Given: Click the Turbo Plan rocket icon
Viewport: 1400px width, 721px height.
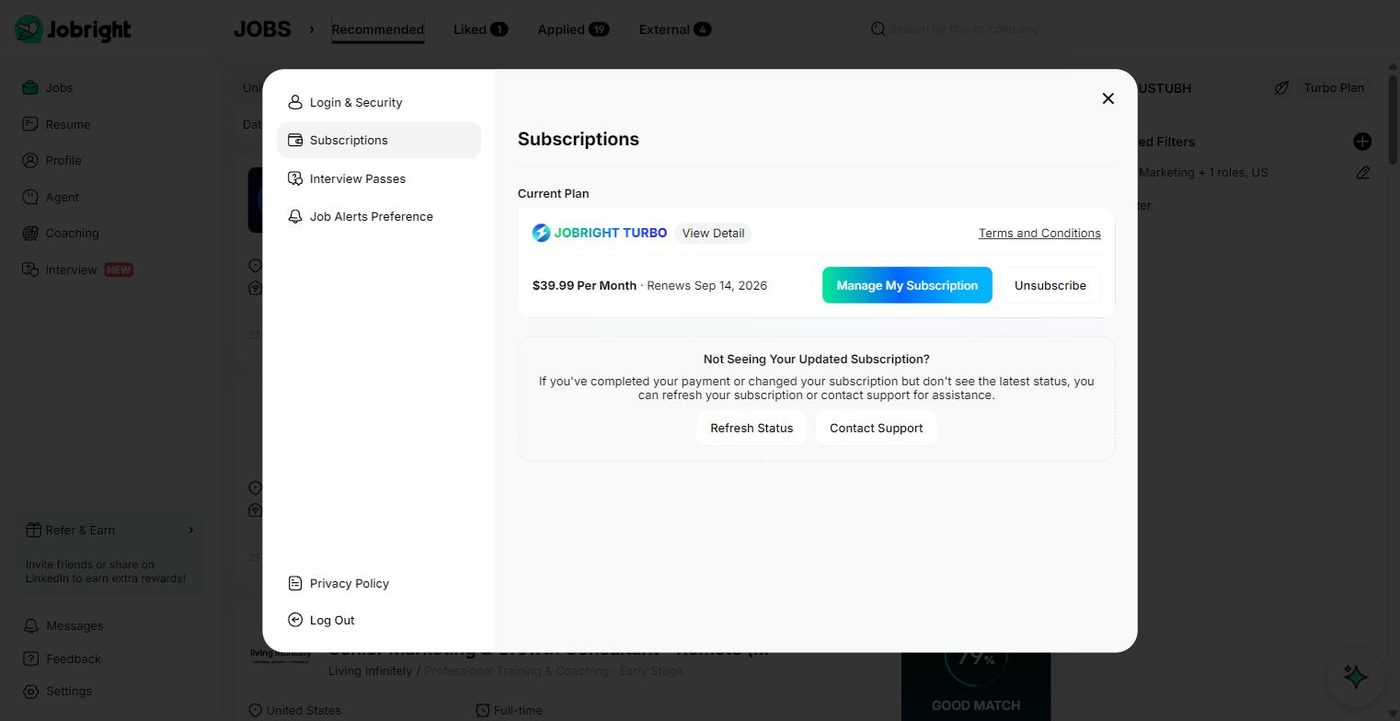Looking at the screenshot, I should pos(1282,88).
